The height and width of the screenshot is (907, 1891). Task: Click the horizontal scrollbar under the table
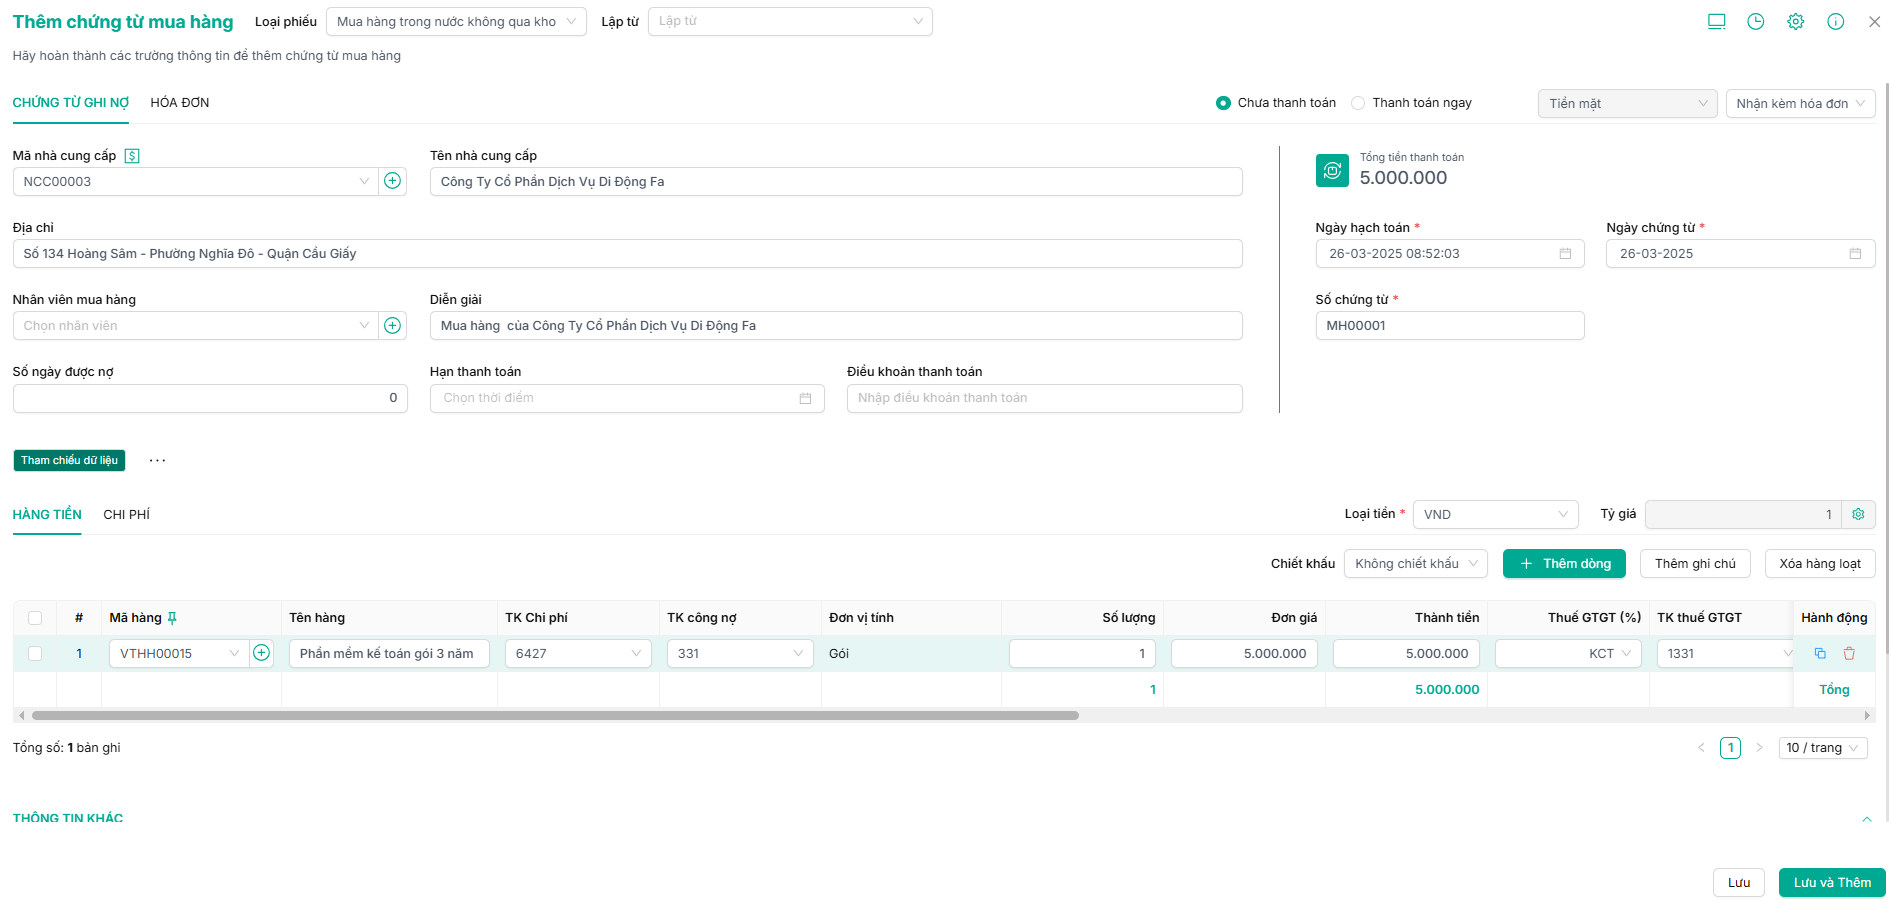pyautogui.click(x=555, y=716)
